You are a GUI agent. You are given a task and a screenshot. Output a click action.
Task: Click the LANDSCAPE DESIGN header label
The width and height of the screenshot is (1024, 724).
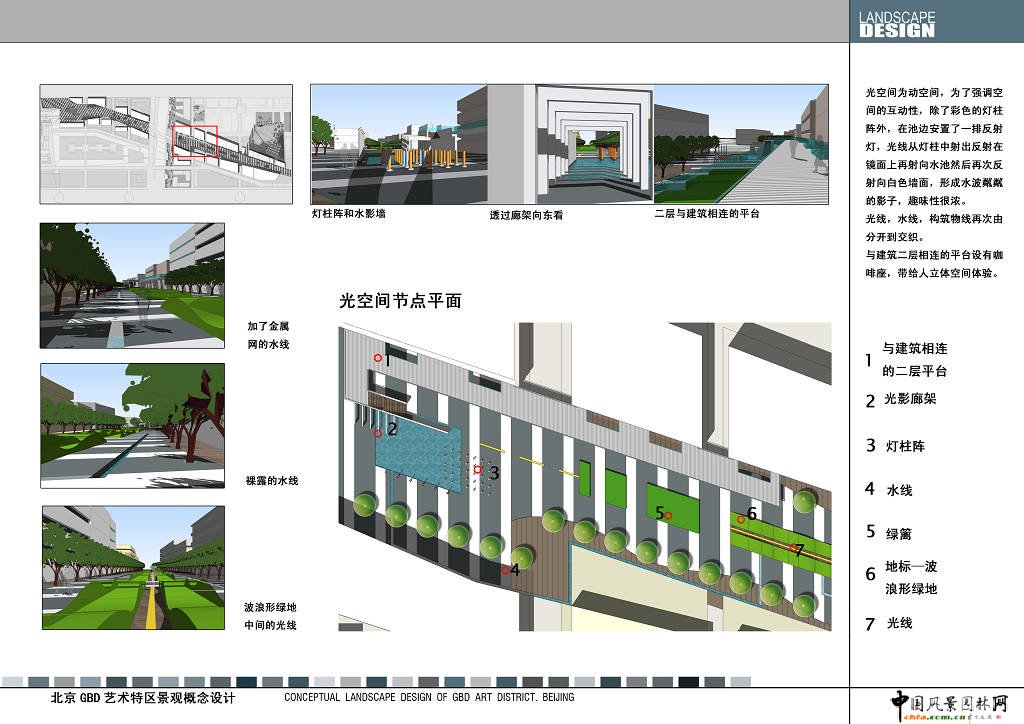pyautogui.click(x=897, y=24)
